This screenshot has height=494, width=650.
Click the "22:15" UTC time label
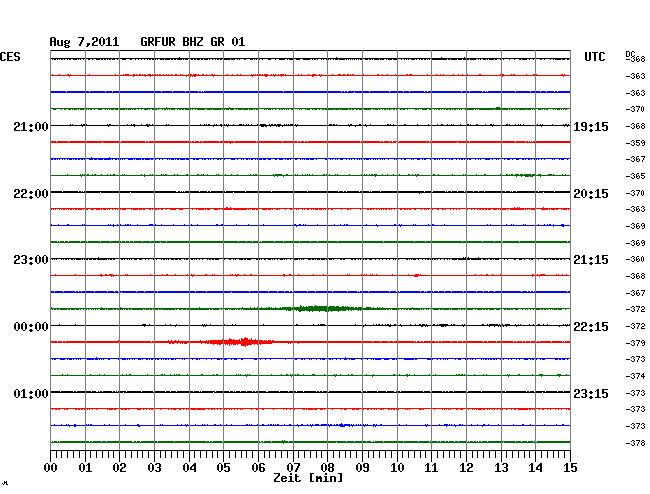coord(591,327)
